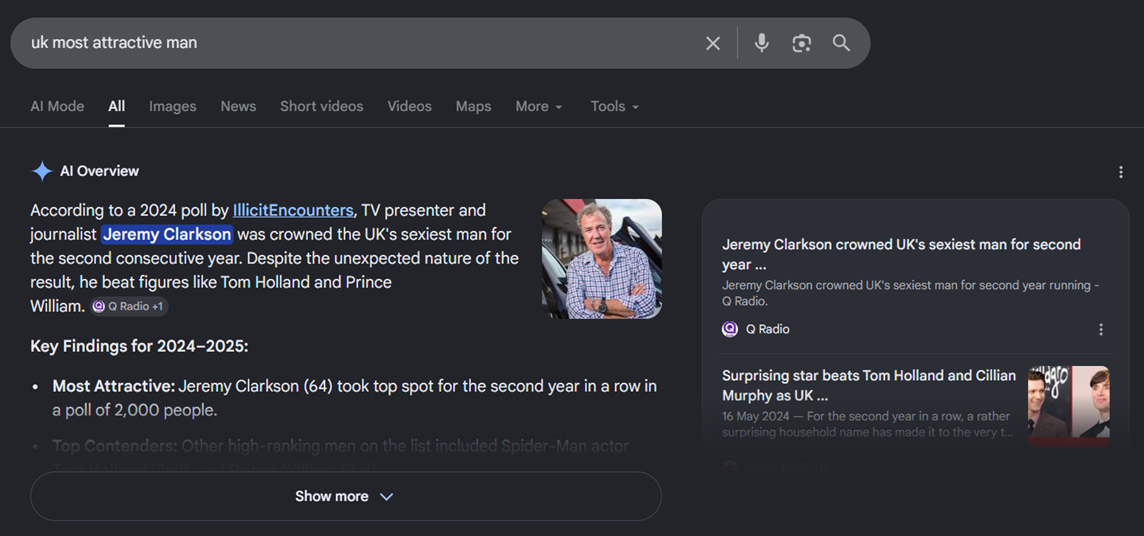Start voice search with the microphone icon

tap(762, 43)
